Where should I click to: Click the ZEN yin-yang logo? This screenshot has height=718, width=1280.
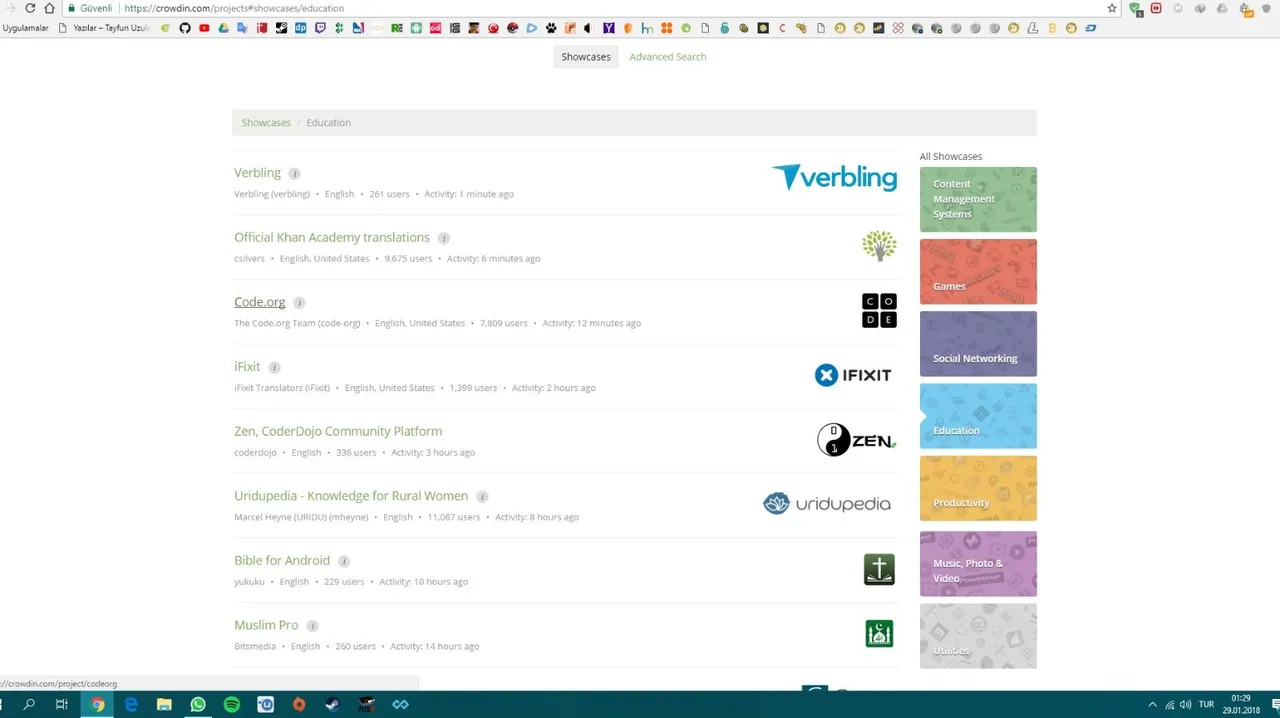(856, 440)
